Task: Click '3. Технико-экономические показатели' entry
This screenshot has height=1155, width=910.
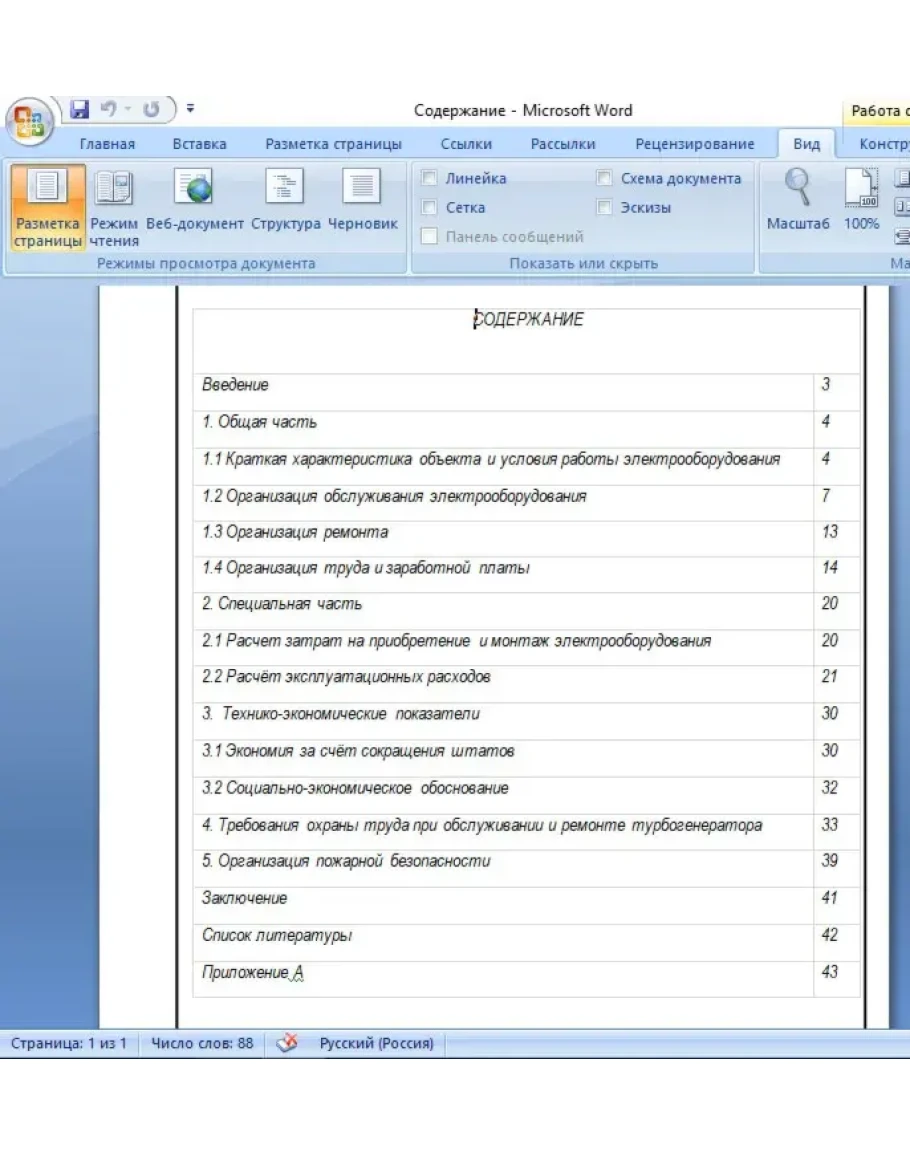Action: [341, 714]
